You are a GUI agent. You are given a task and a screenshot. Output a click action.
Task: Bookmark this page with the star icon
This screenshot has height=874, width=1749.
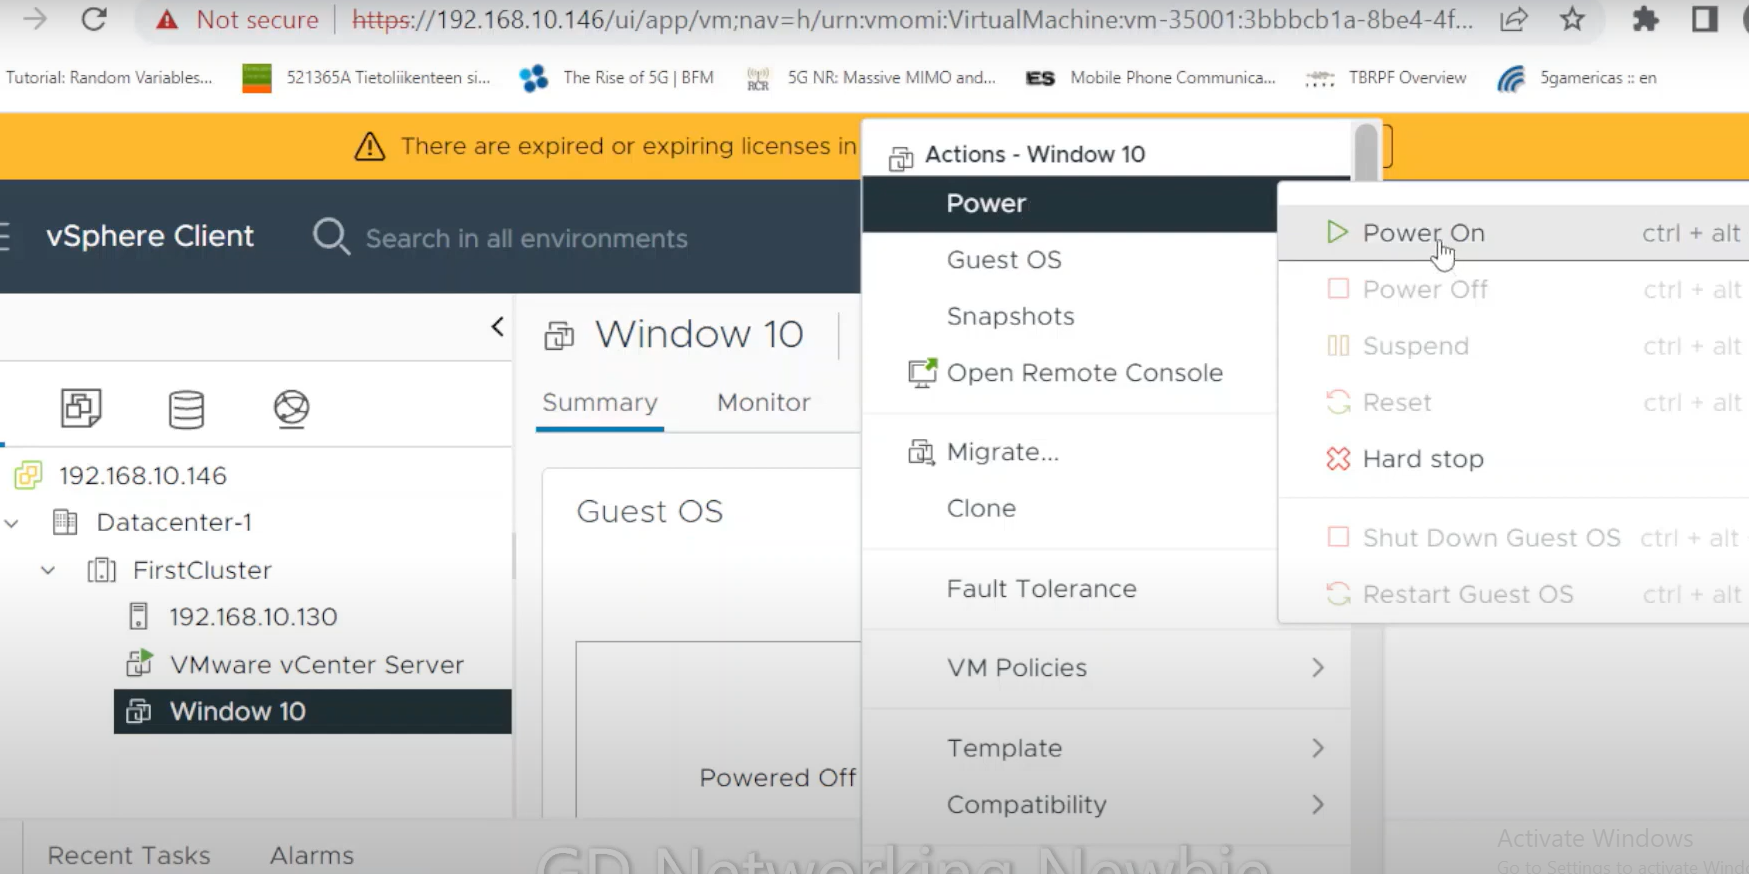pos(1572,19)
